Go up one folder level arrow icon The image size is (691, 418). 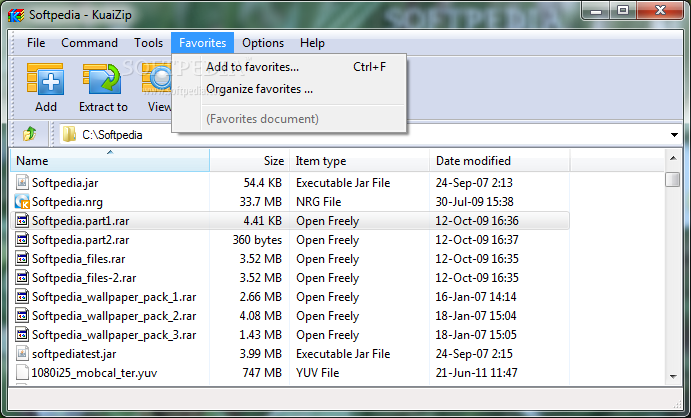pyautogui.click(x=30, y=133)
